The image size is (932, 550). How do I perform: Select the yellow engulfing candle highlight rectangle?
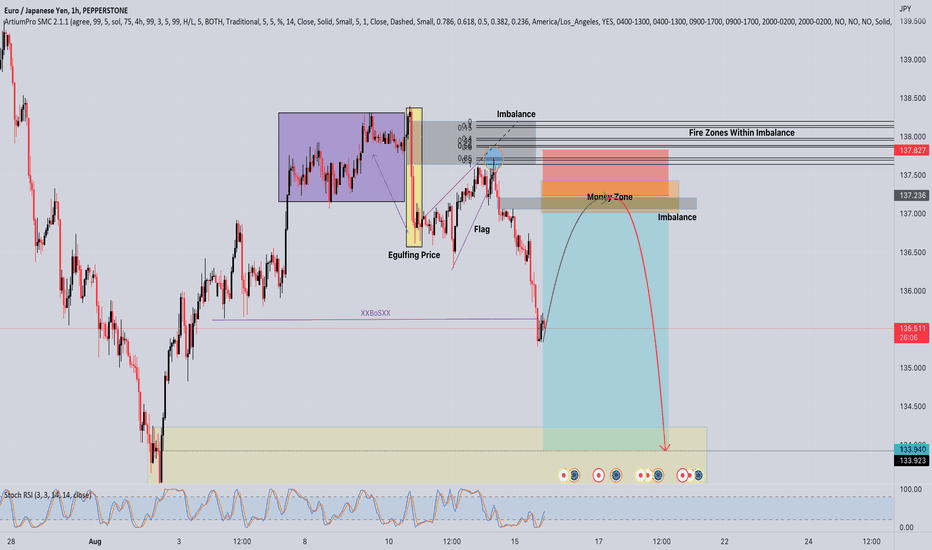(x=414, y=177)
